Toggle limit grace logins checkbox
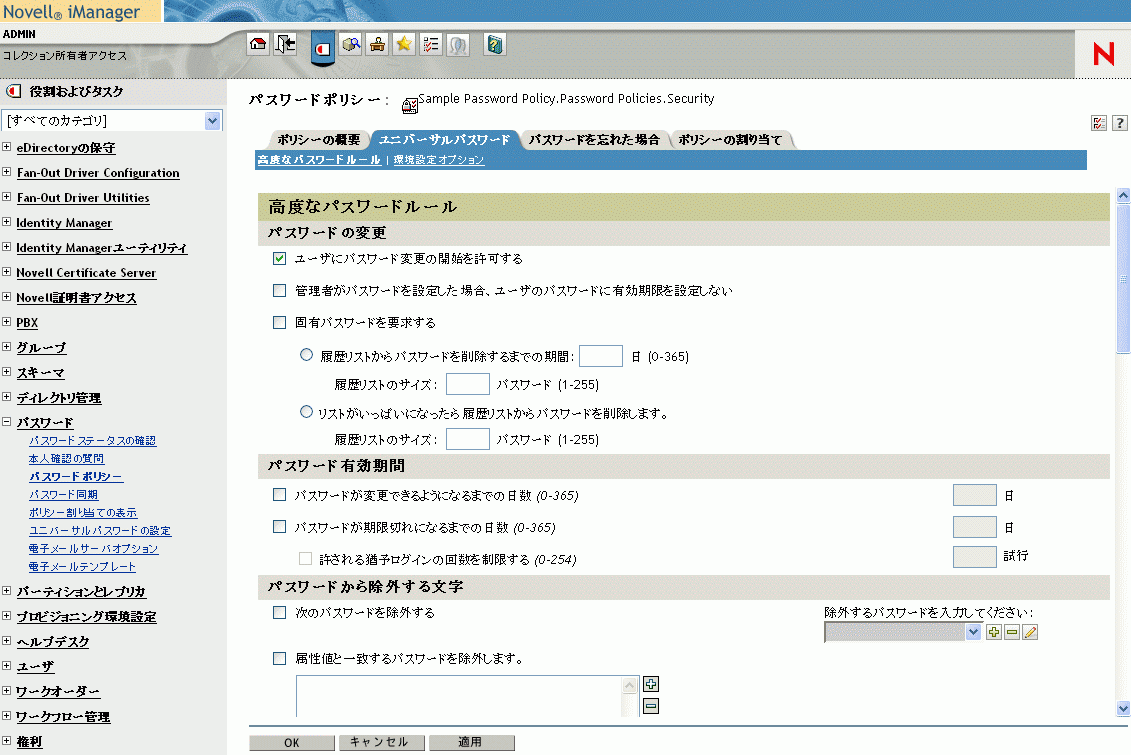 (x=306, y=559)
